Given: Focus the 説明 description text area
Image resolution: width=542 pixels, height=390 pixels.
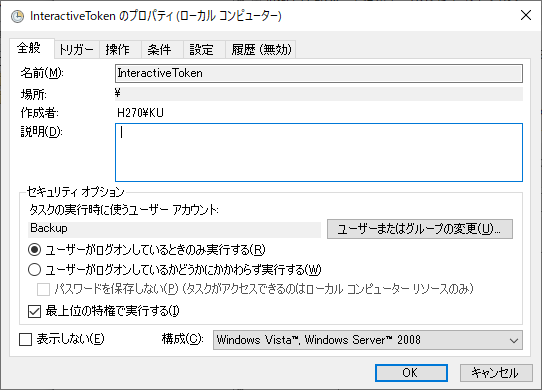Looking at the screenshot, I should click(x=319, y=152).
